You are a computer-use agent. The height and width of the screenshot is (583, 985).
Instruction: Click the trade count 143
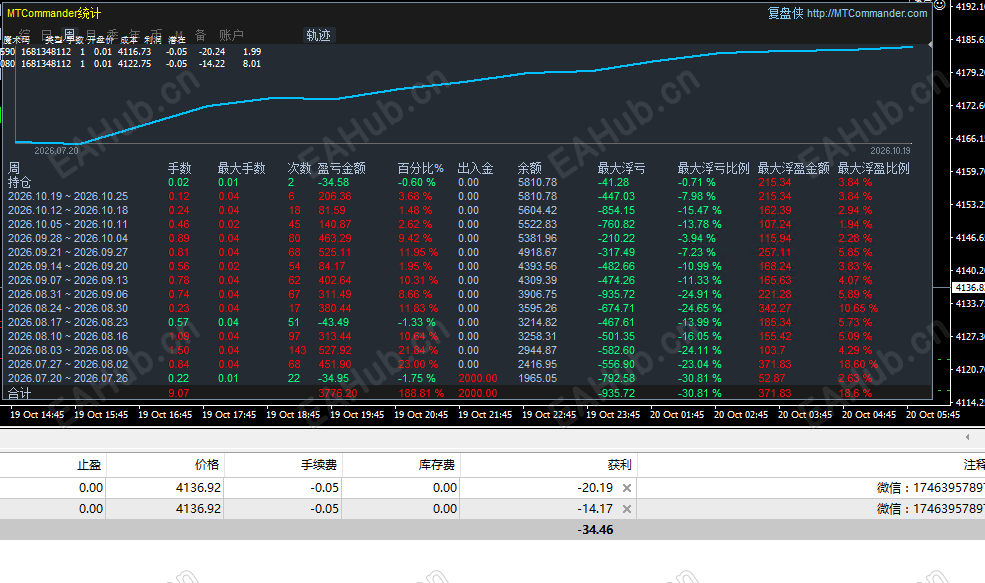click(x=297, y=351)
